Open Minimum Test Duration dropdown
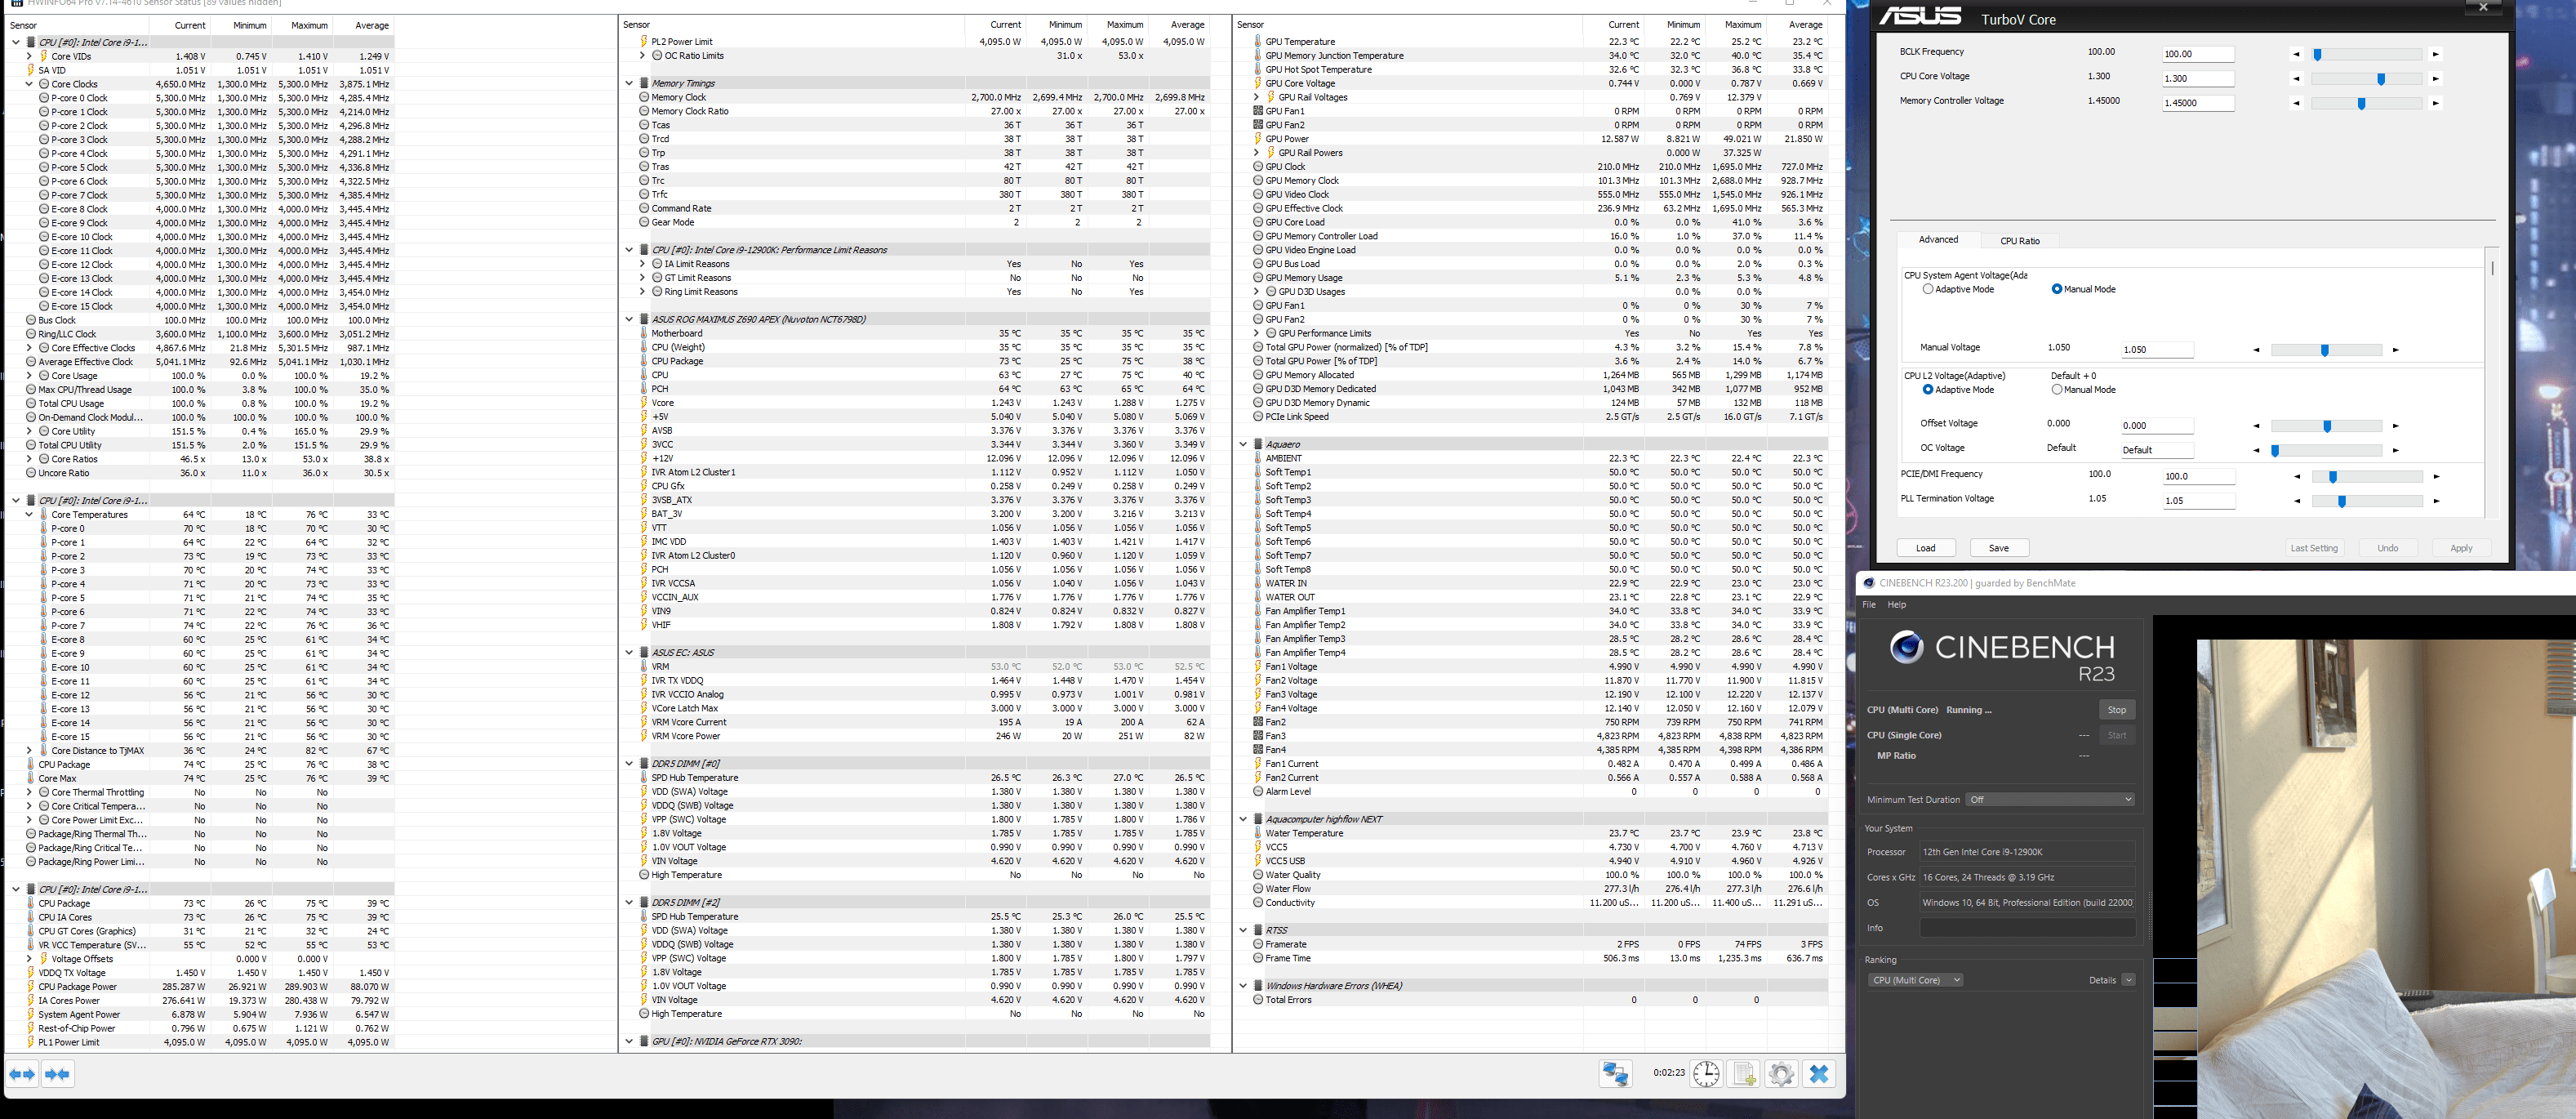Screen dimensions: 2576x1119 click(2050, 799)
